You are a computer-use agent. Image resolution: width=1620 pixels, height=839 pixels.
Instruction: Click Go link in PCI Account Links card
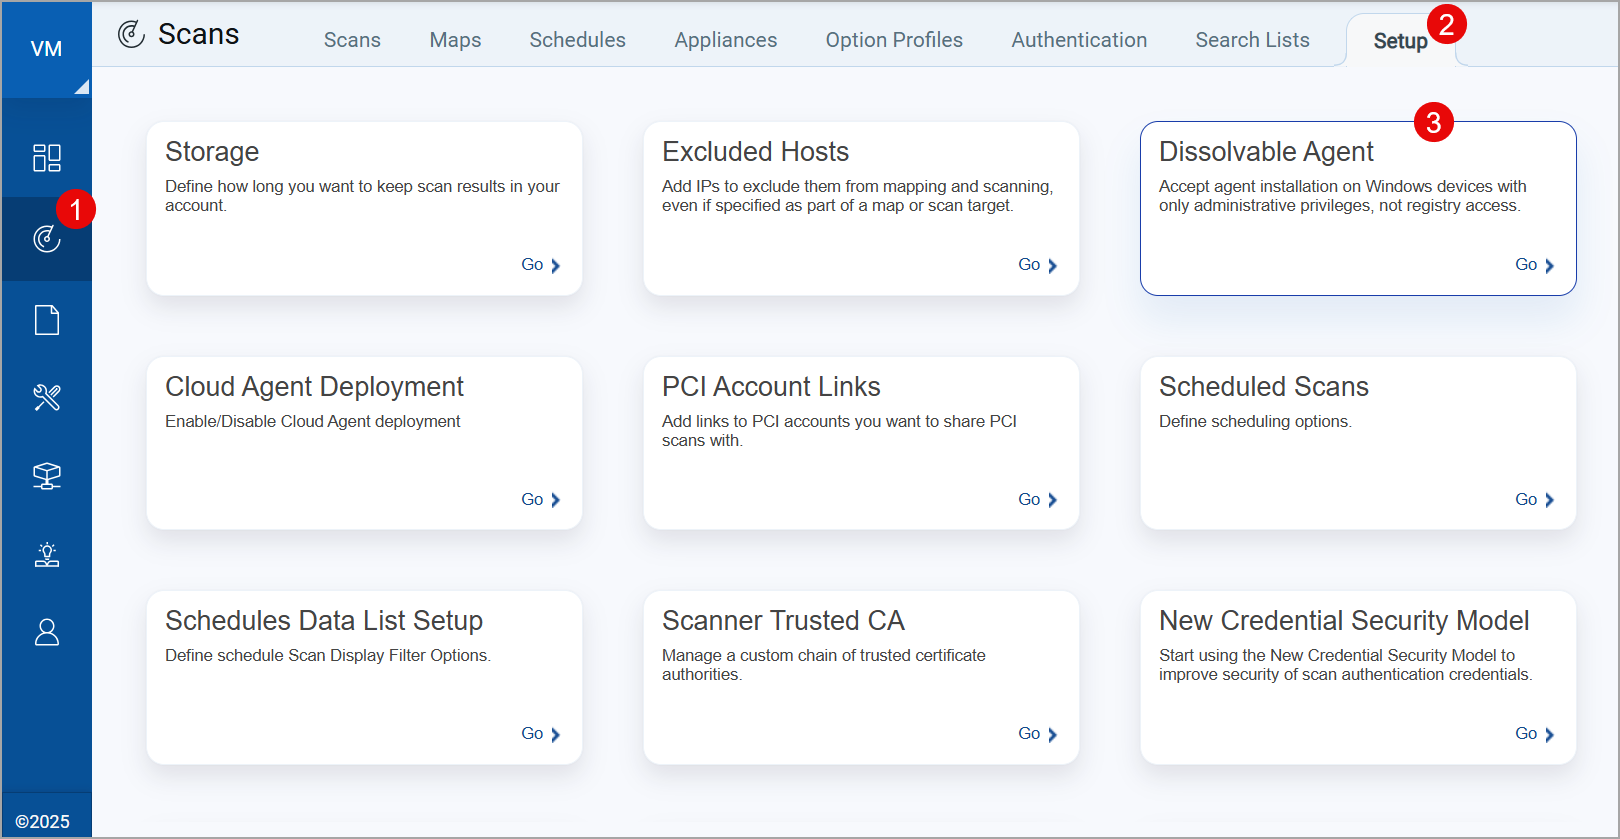coord(1037,500)
